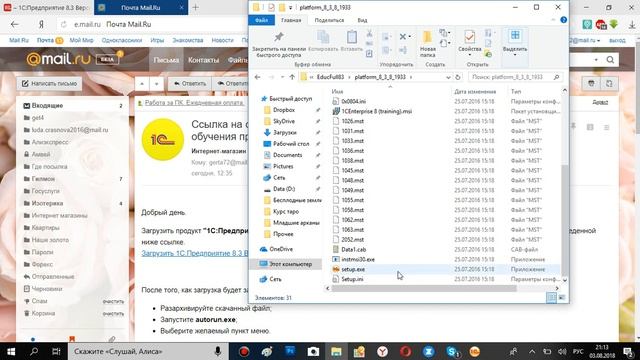Open Yandex Browser from the taskbar
Viewport: 640px width, 360px height.
[x=382, y=351]
